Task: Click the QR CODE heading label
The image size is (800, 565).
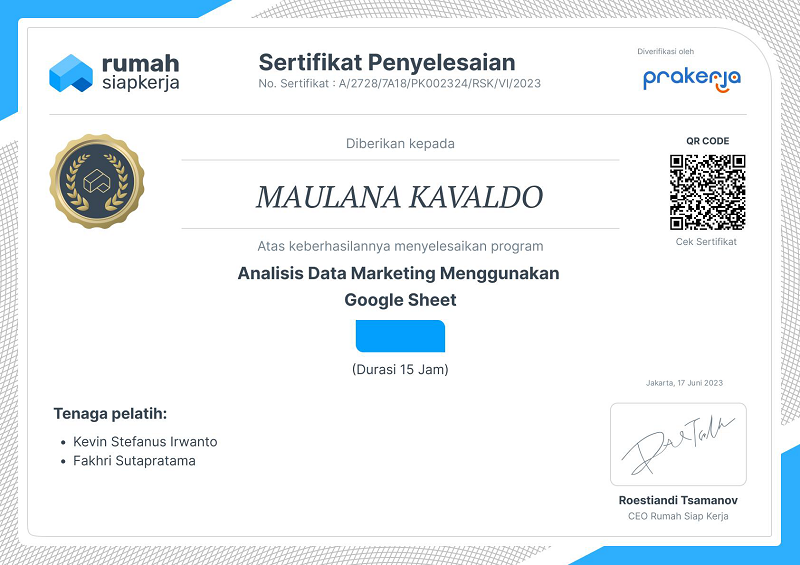Action: pos(707,141)
